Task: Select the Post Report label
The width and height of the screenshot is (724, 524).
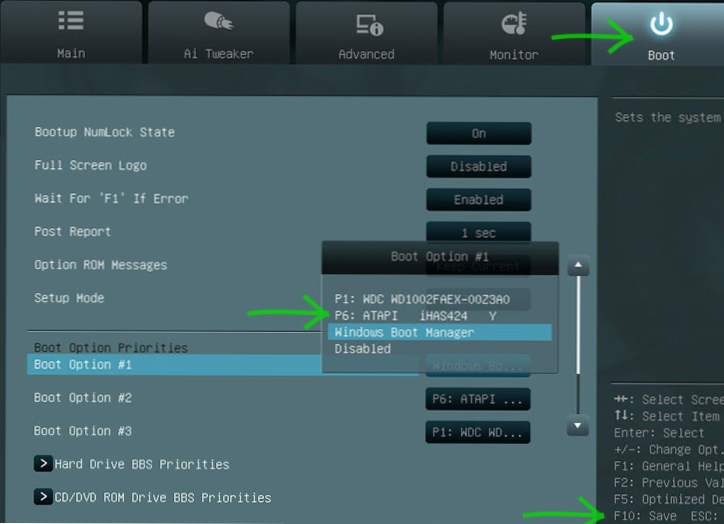Action: pyautogui.click(x=72, y=232)
